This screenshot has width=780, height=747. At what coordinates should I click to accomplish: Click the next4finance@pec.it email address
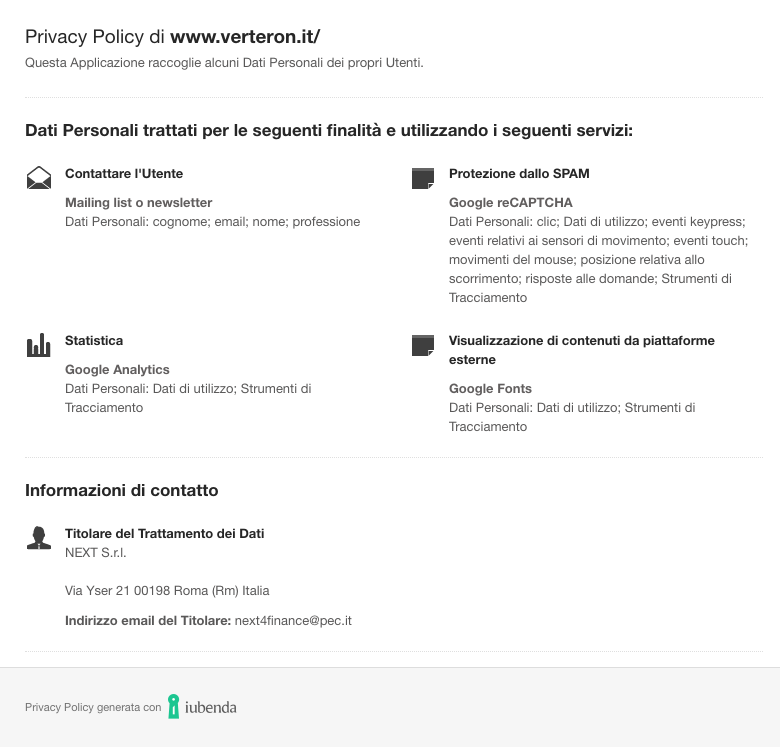(293, 621)
